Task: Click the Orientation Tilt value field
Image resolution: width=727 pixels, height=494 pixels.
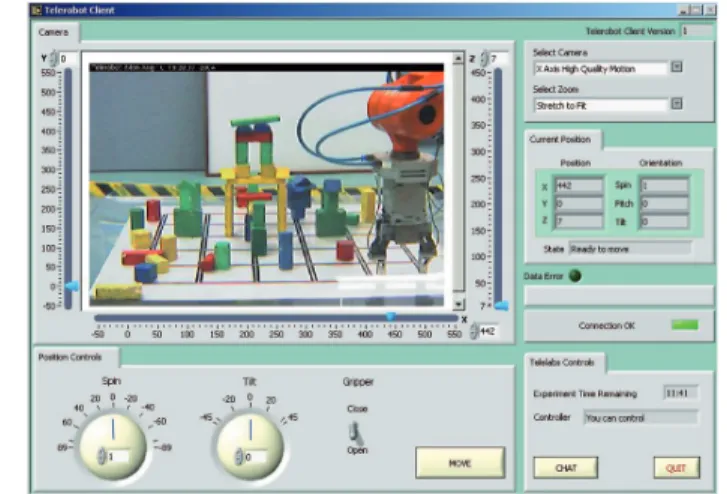Action: pos(664,221)
